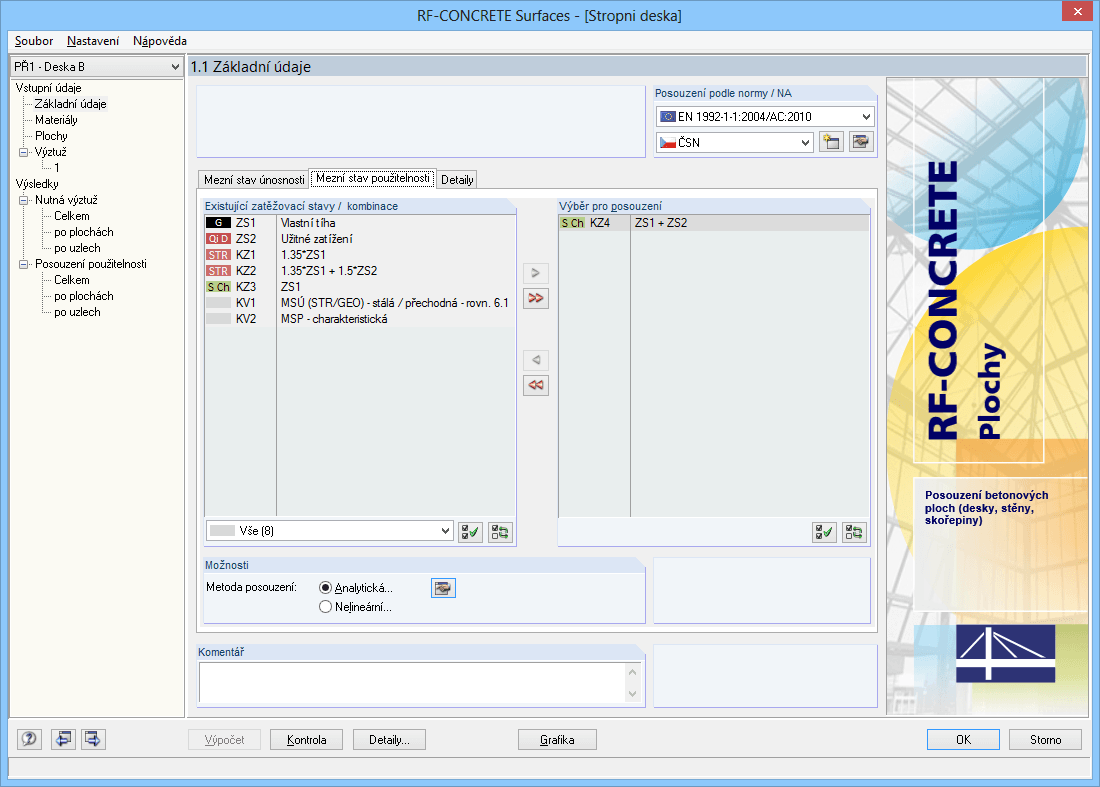The image size is (1100, 787).
Task: Collapse the Posouzení použitelnosti tree node
Action: (23, 264)
